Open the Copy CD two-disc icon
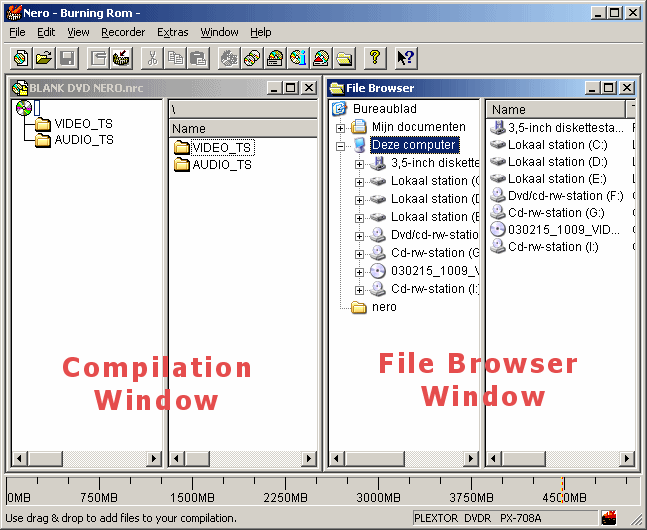 (x=252, y=58)
